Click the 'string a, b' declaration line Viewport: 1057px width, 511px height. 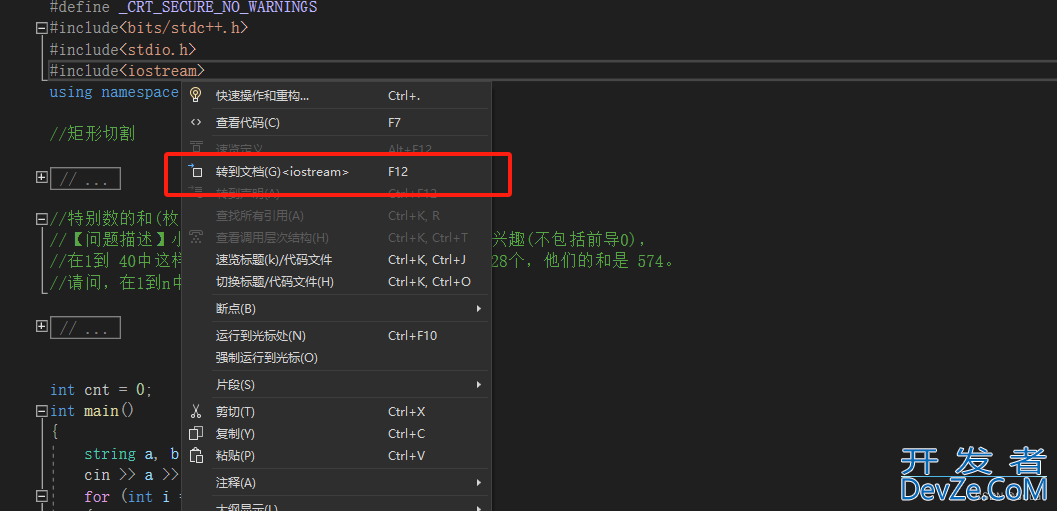tap(131, 454)
